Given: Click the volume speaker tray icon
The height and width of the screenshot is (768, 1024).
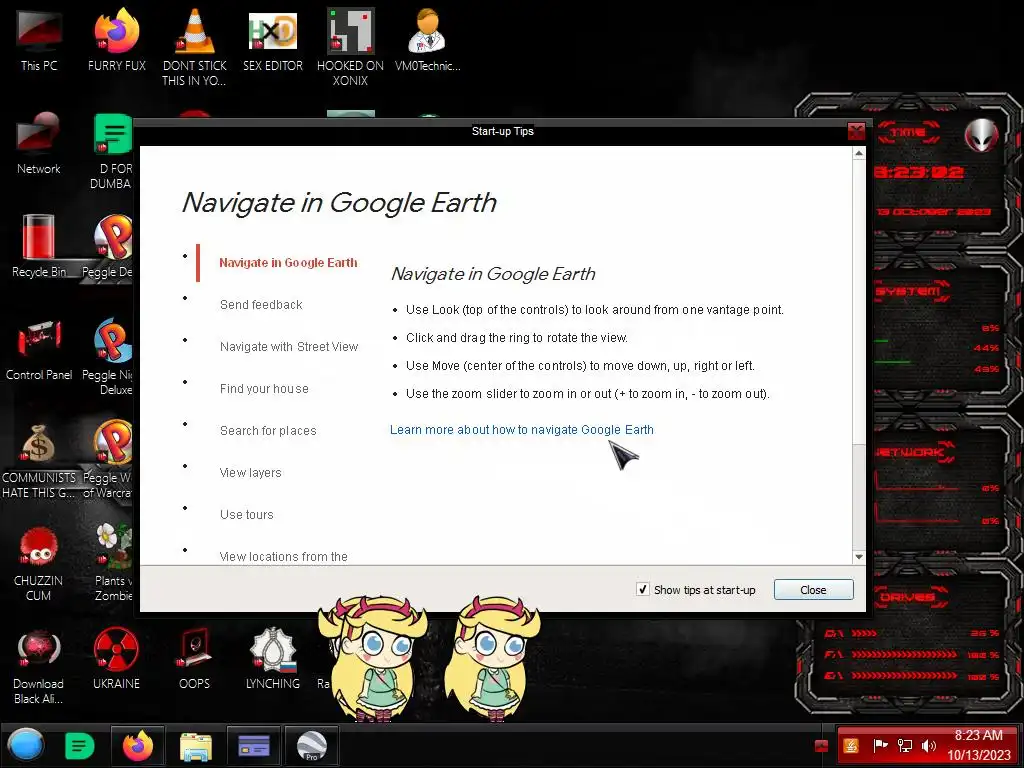Looking at the screenshot, I should [928, 746].
